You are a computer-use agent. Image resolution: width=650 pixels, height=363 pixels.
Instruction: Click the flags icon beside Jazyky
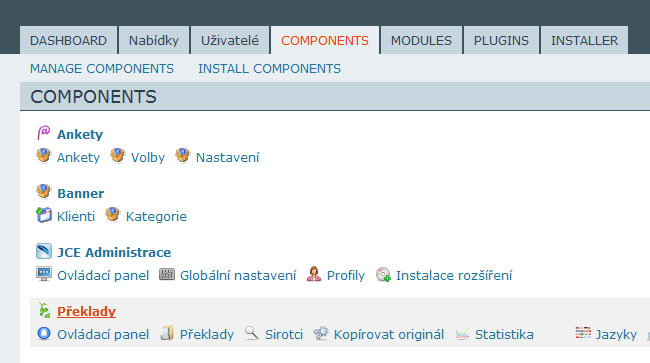tap(583, 333)
